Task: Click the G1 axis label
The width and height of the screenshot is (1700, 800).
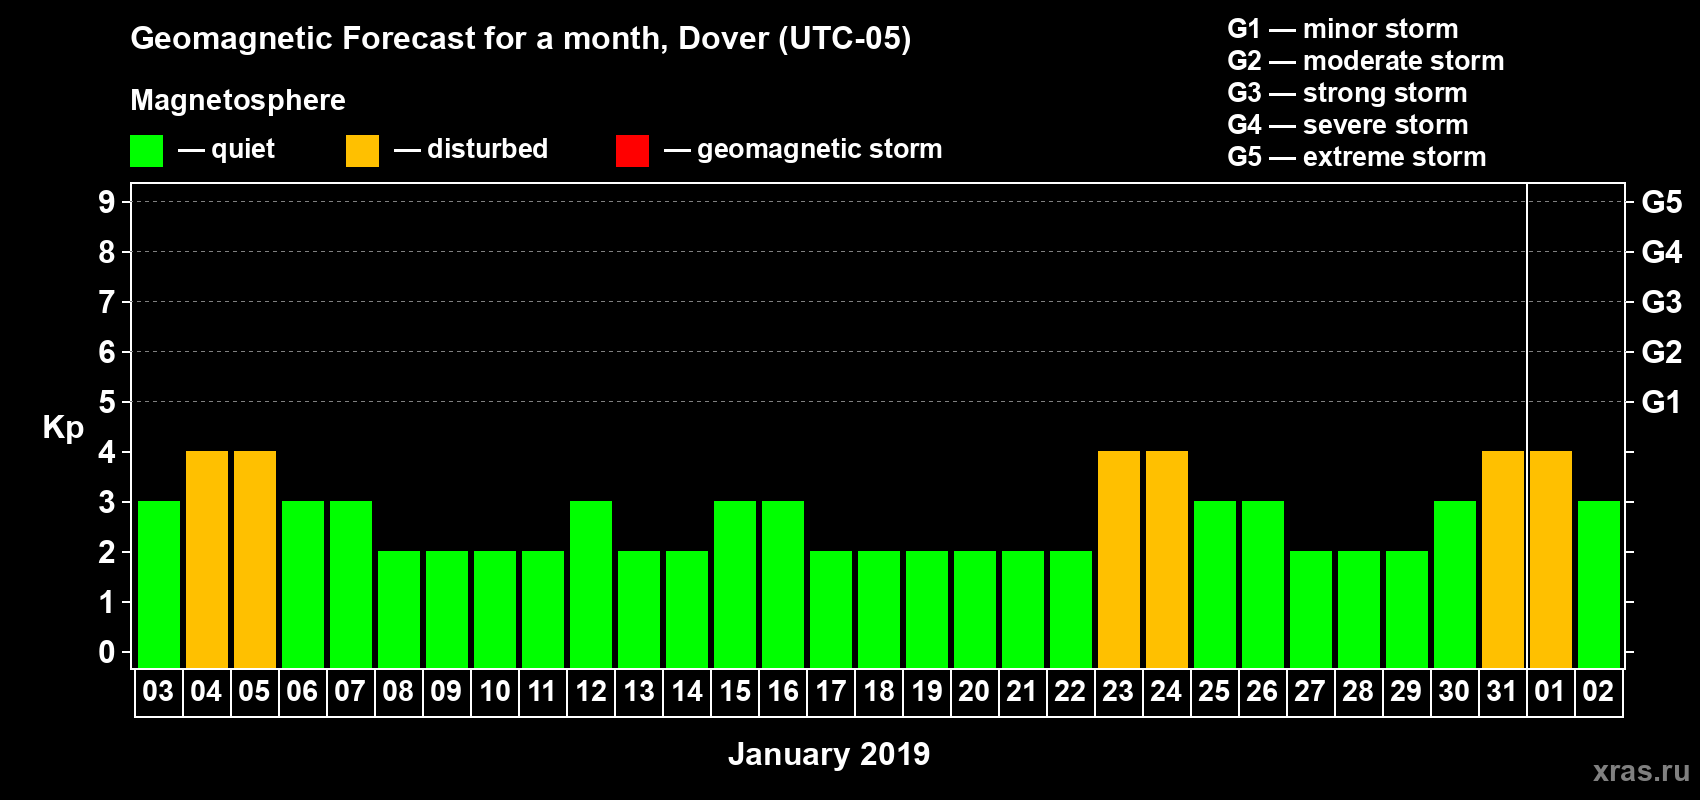Action: tap(1662, 402)
